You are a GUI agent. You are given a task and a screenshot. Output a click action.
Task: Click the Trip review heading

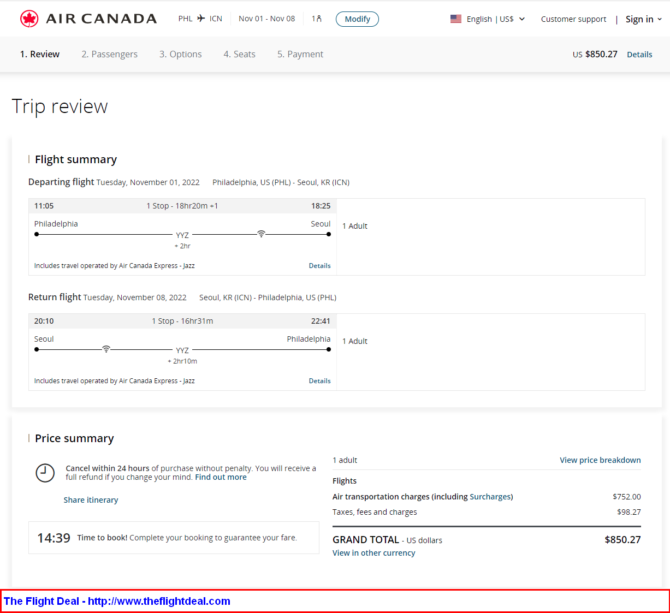click(60, 106)
